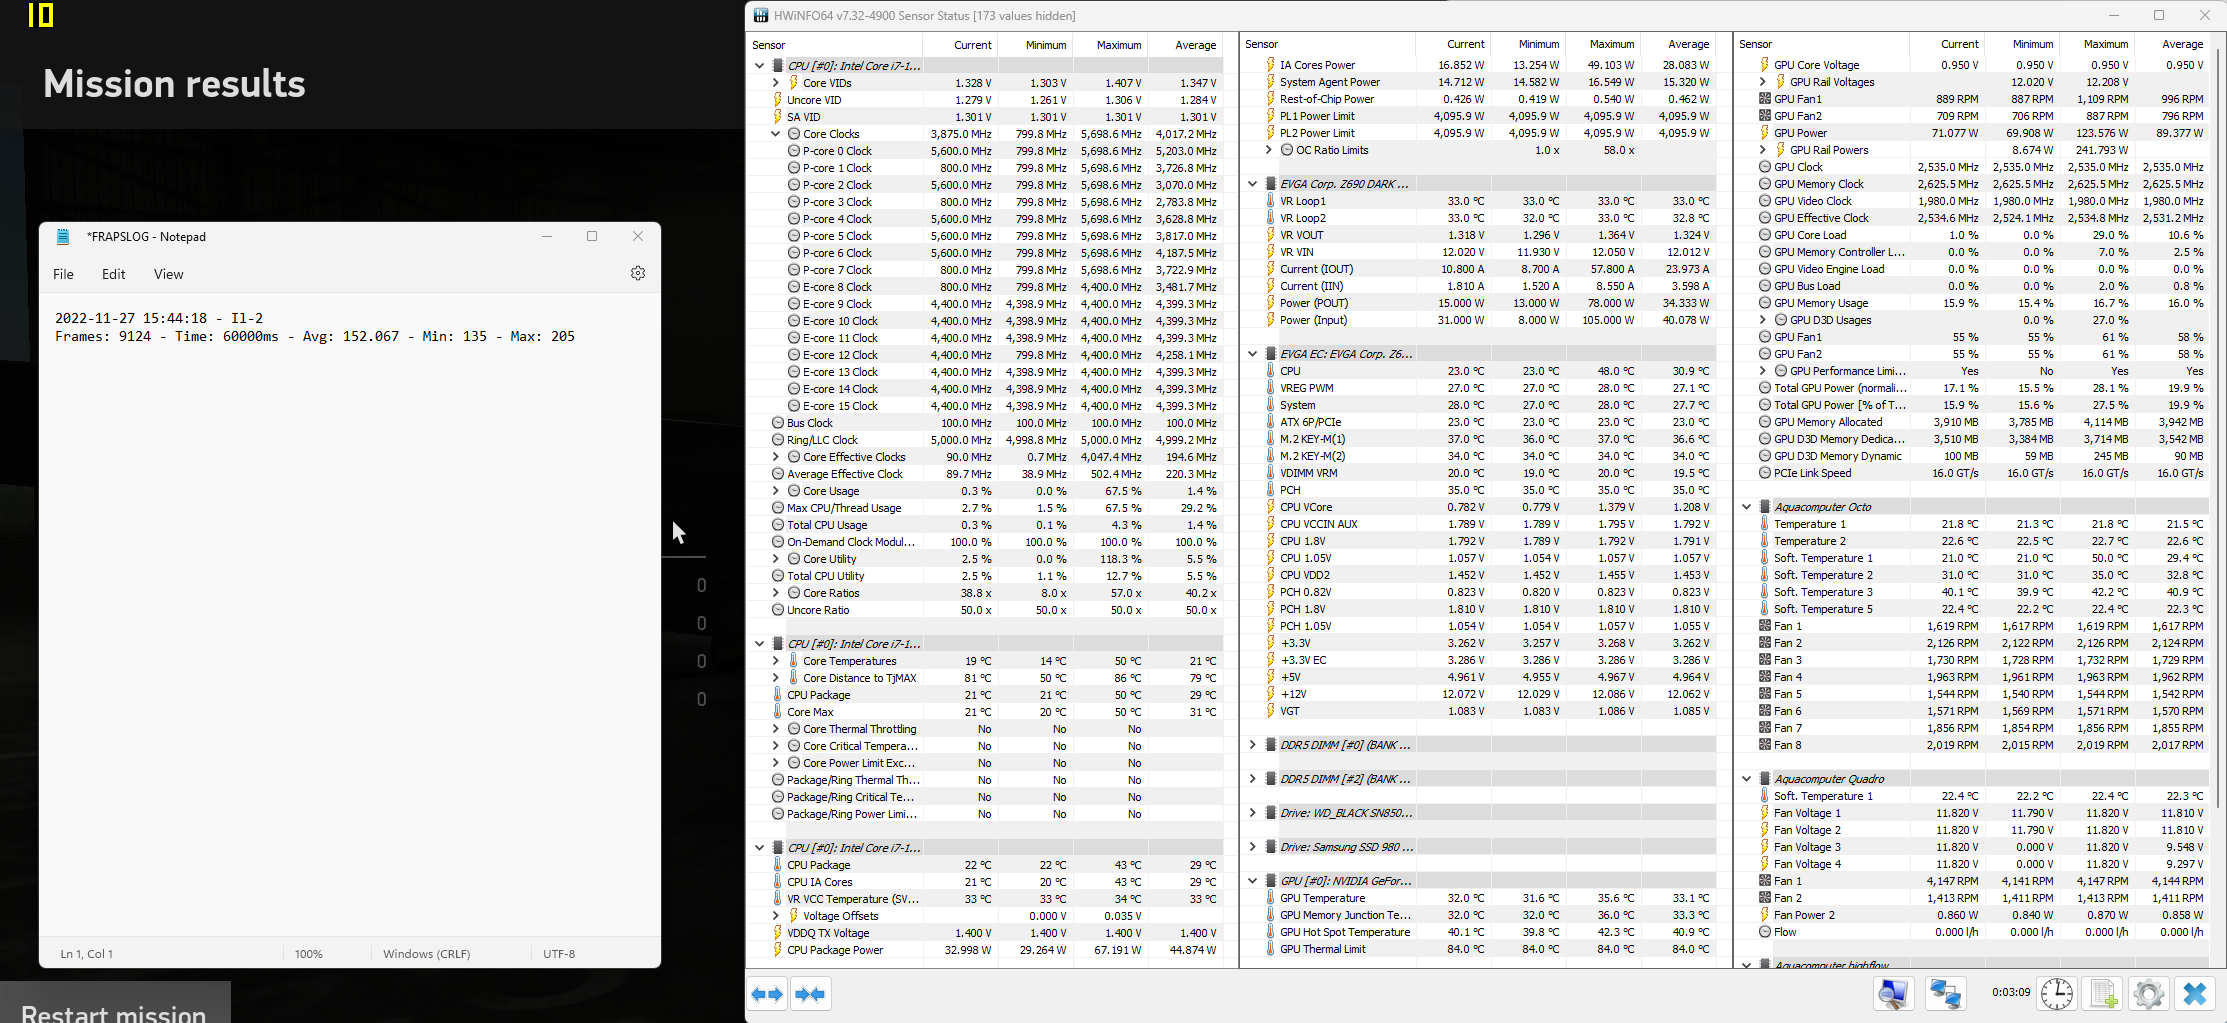Screen dimensions: 2227x1023
Task: Open the HWiNFO summary window with magnifier icon
Action: (1893, 994)
